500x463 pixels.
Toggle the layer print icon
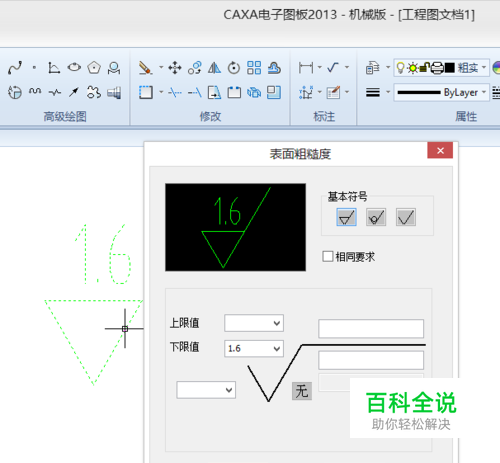[437, 68]
